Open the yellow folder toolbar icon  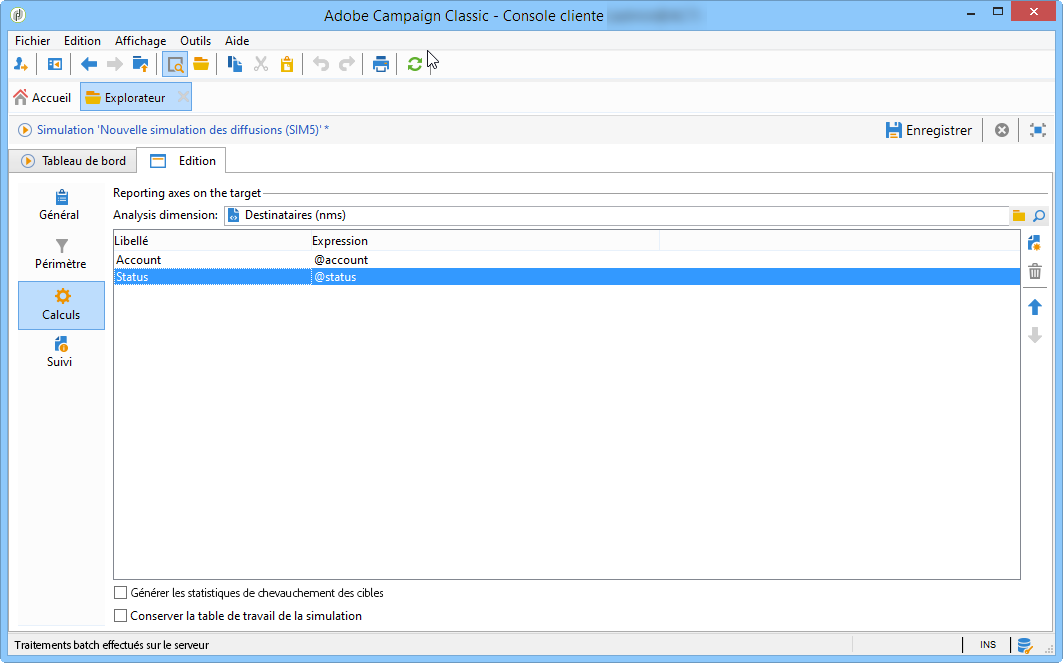(x=201, y=64)
